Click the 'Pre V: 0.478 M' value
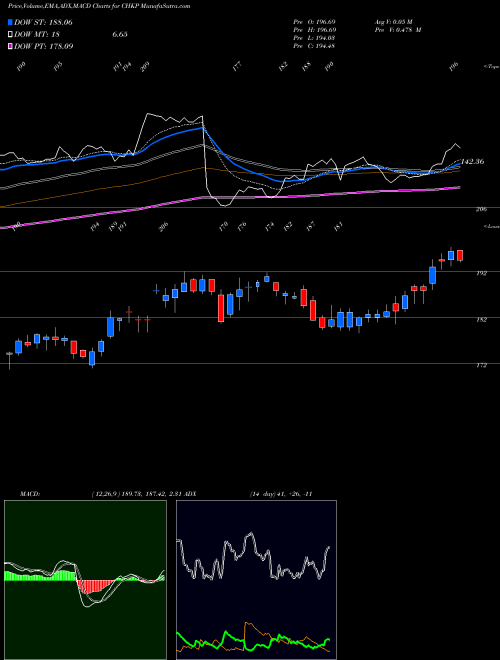The width and height of the screenshot is (500, 660). tap(398, 30)
